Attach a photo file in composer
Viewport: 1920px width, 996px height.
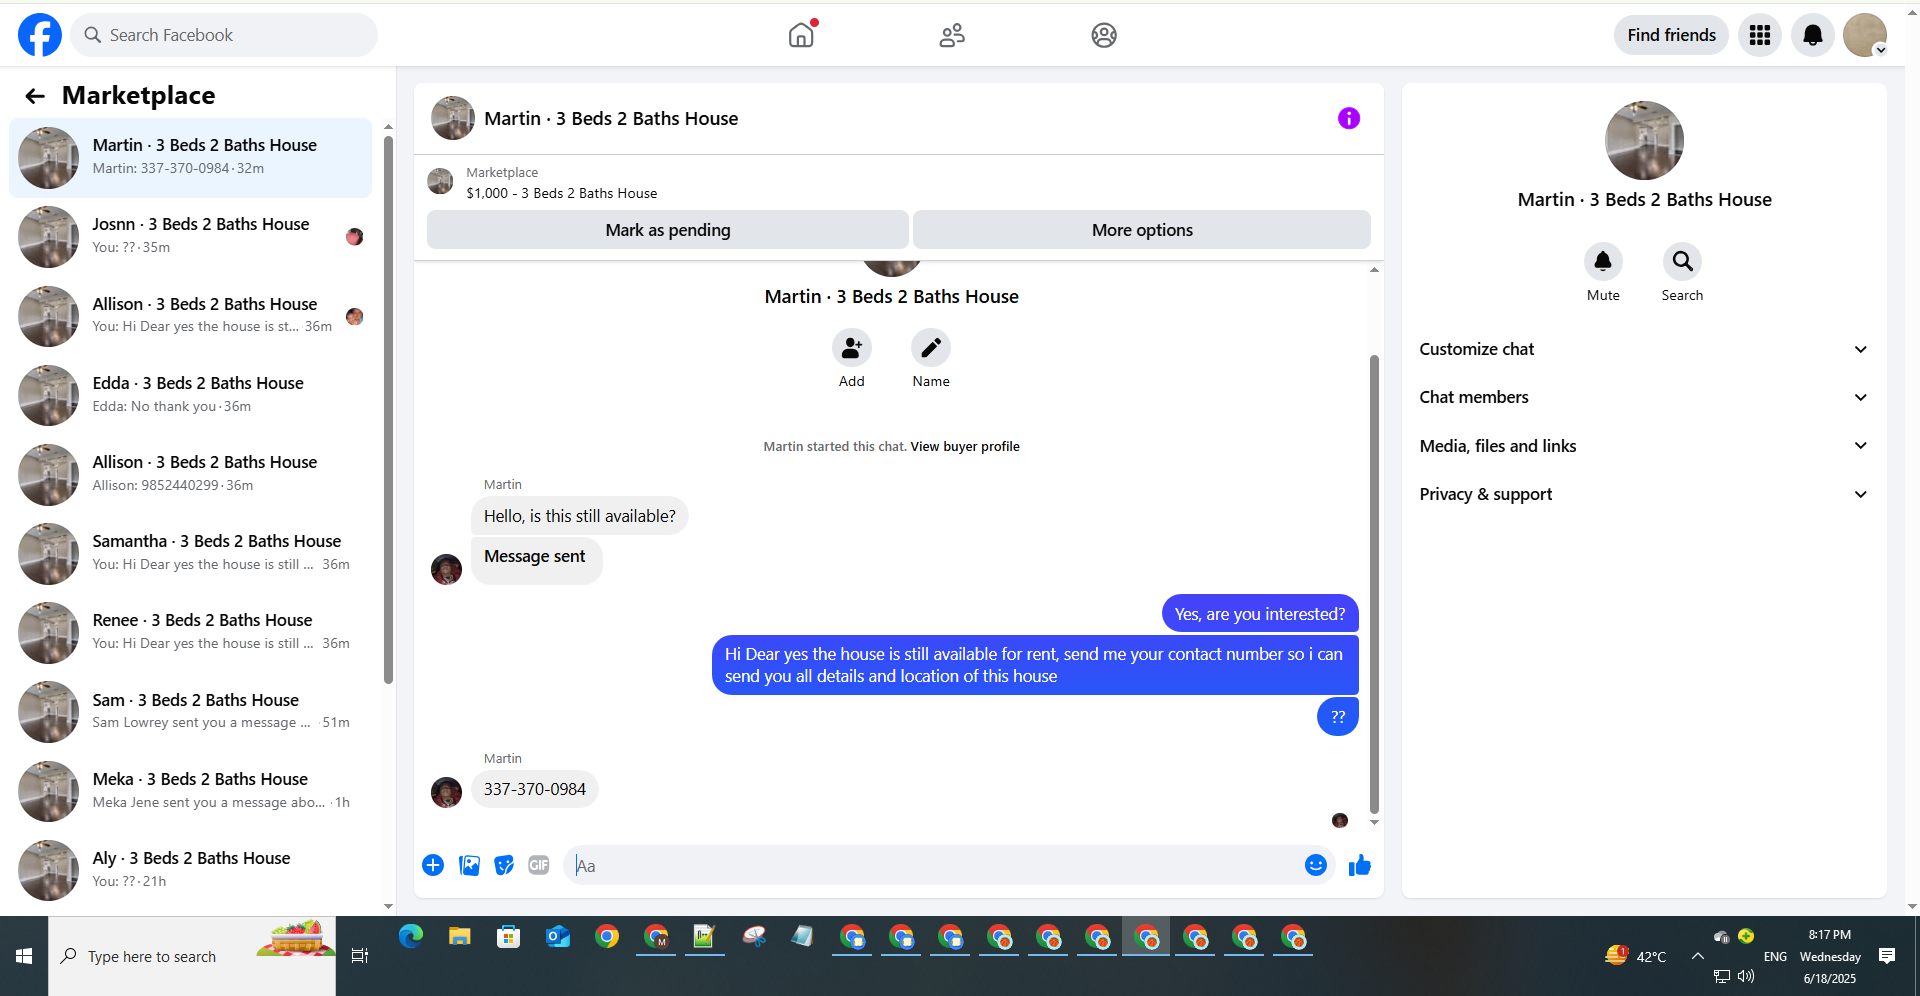point(469,865)
